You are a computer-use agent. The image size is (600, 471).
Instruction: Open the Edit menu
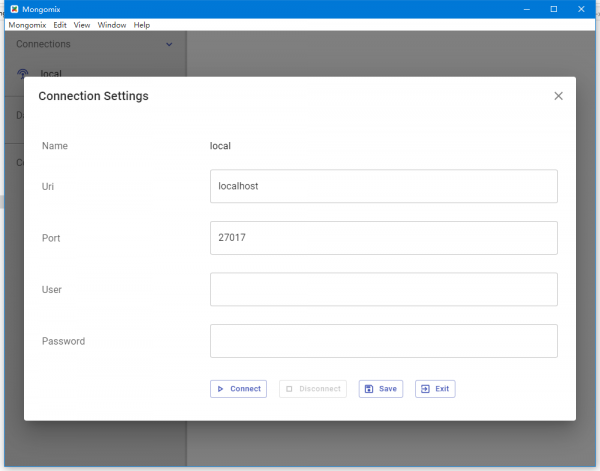click(60, 25)
